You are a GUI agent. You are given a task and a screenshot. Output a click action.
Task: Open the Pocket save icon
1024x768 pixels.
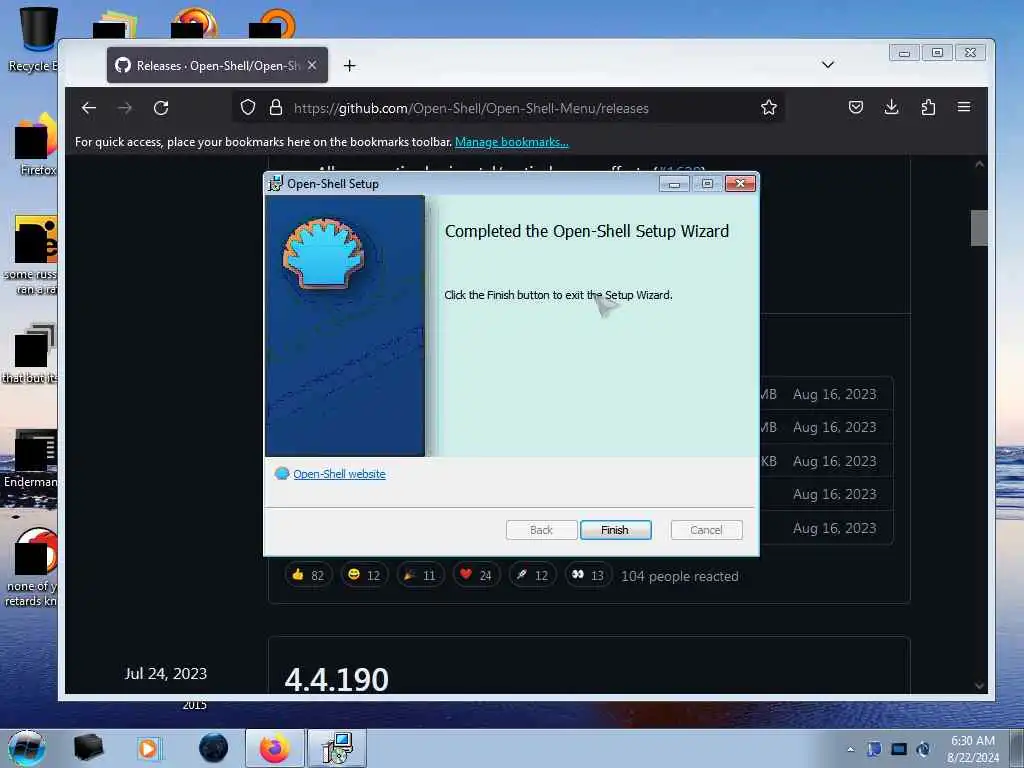coord(856,107)
